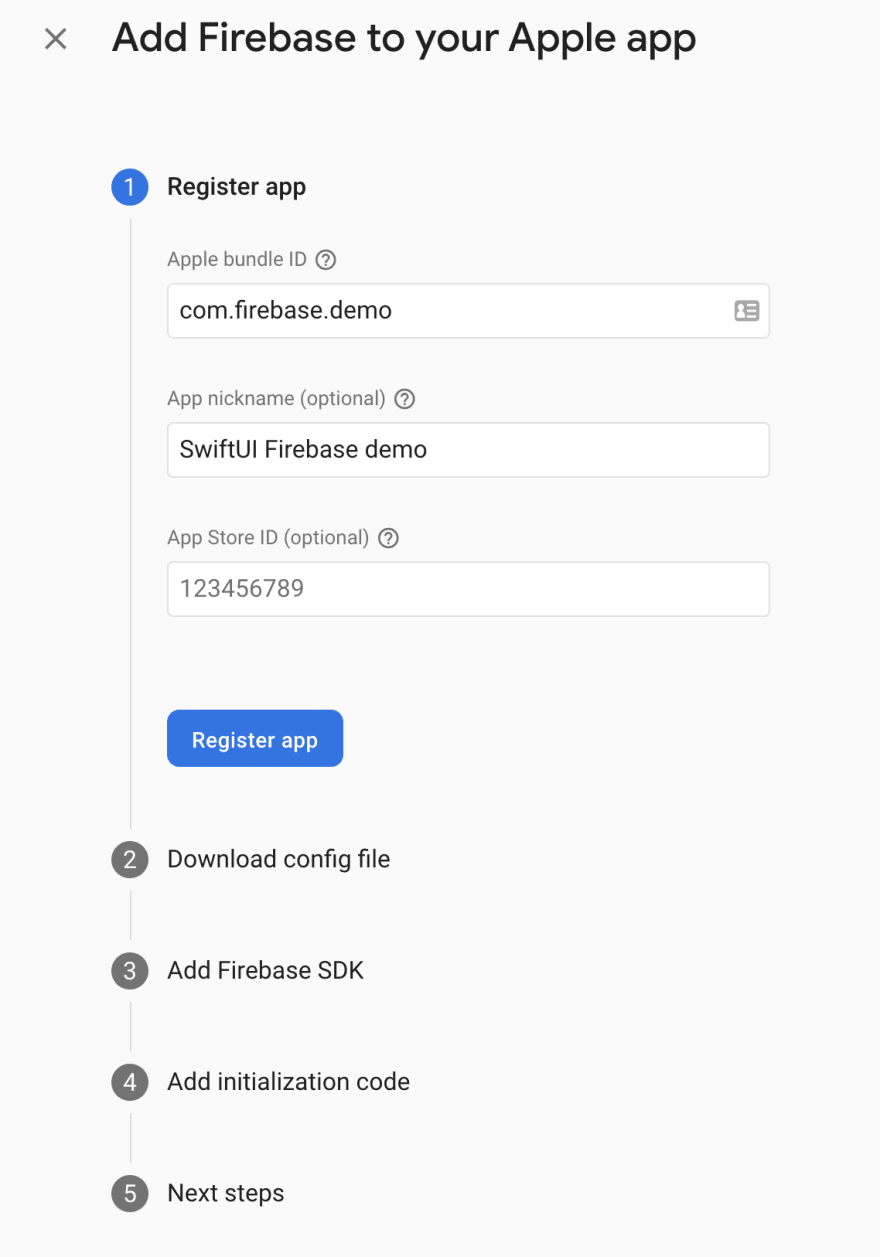Focus the App Store ID input field
This screenshot has height=1257, width=880.
click(468, 588)
